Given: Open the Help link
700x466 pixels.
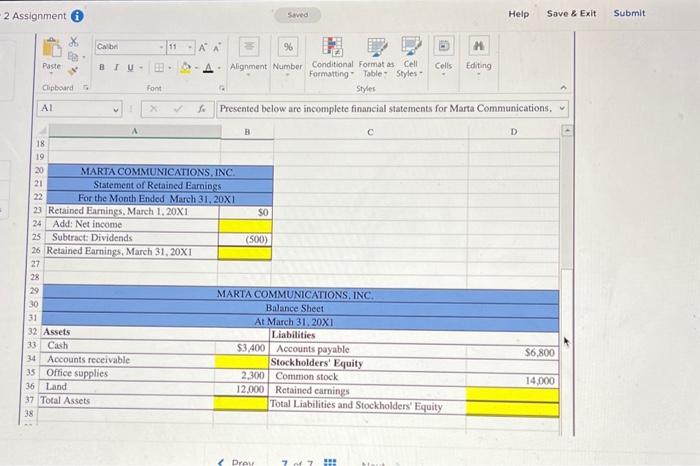Looking at the screenshot, I should pyautogui.click(x=518, y=14).
